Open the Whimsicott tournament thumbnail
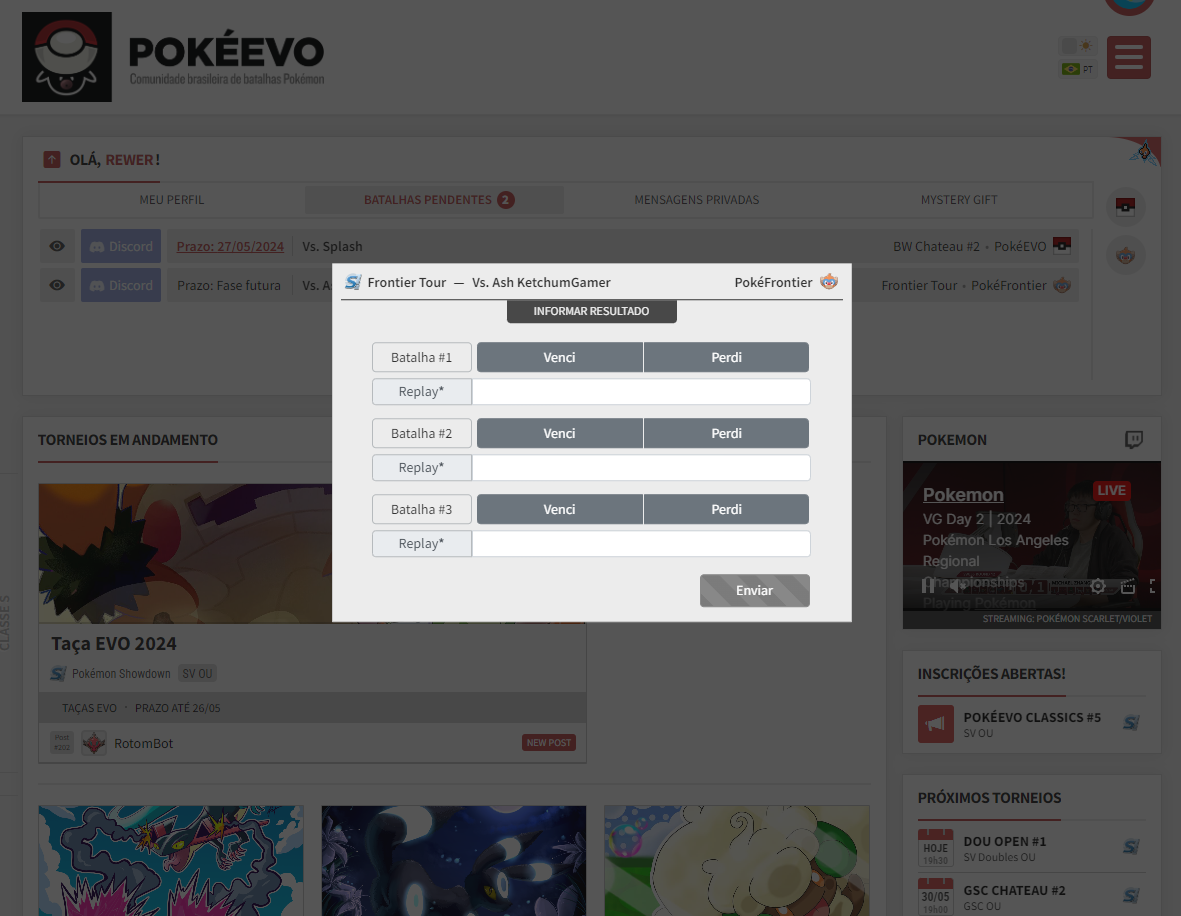Screen dimensions: 1181x916 (737, 861)
